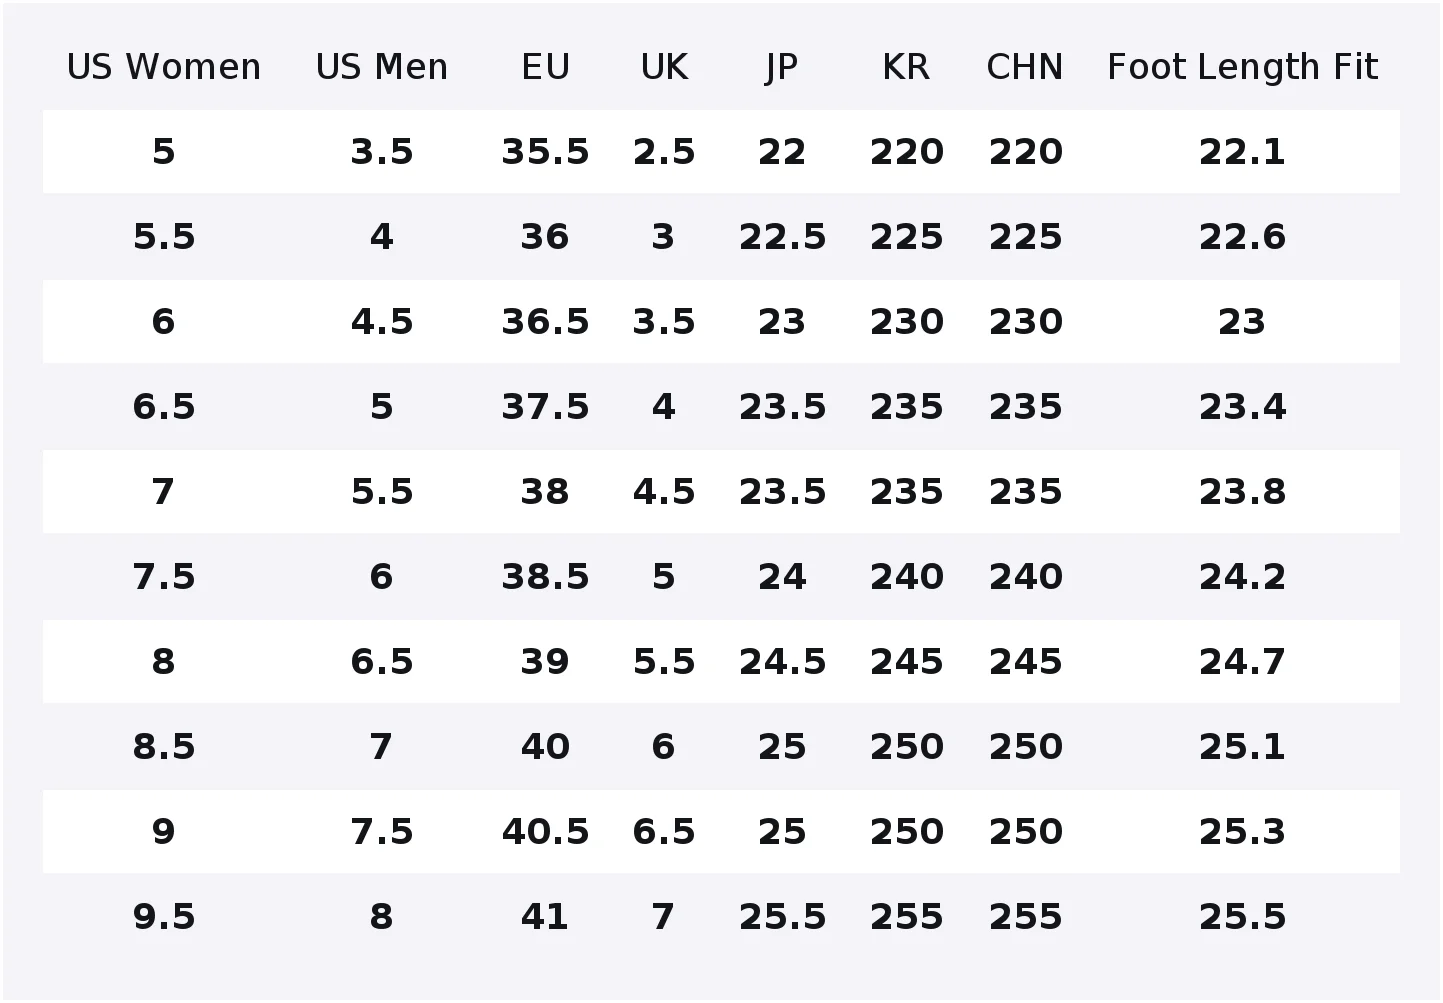The width and height of the screenshot is (1443, 1003).
Task: Select the UK column header
Action: point(664,67)
